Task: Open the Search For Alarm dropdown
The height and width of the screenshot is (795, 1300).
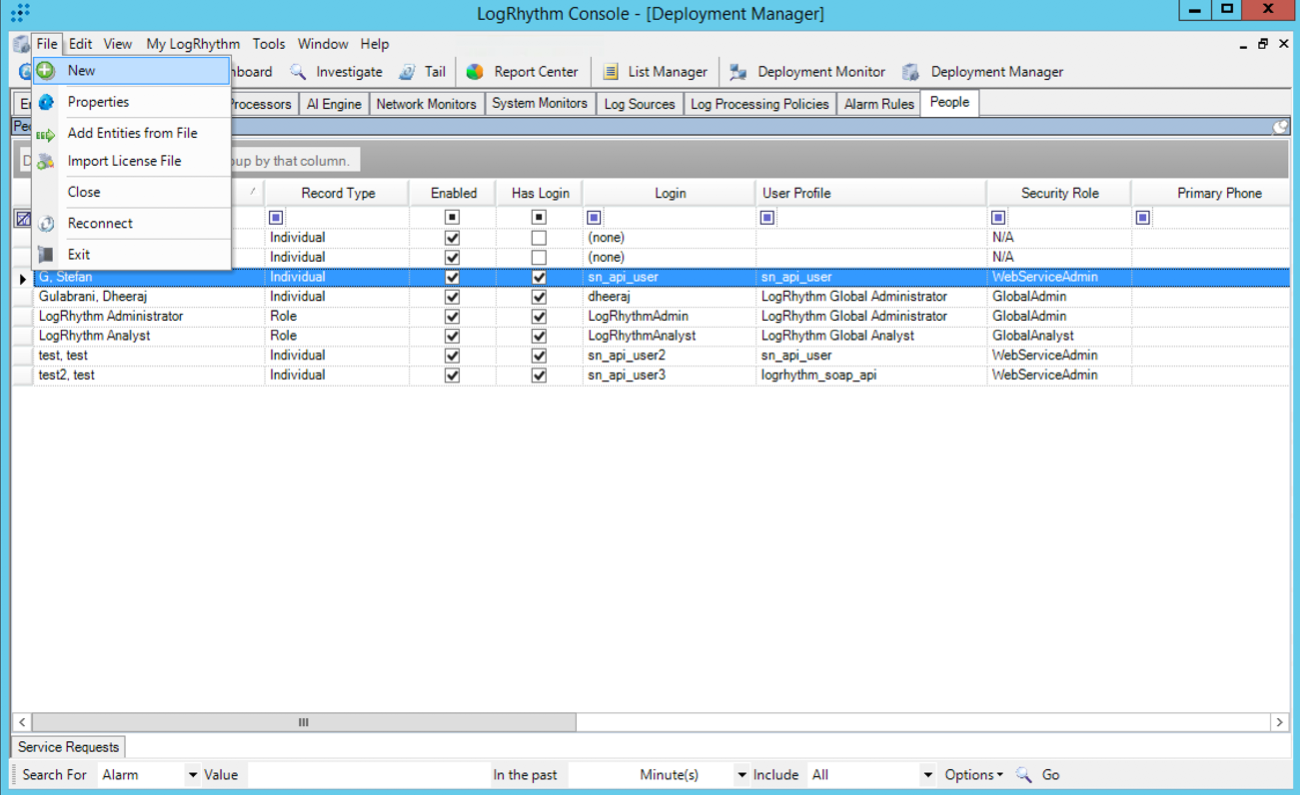Action: tap(192, 775)
